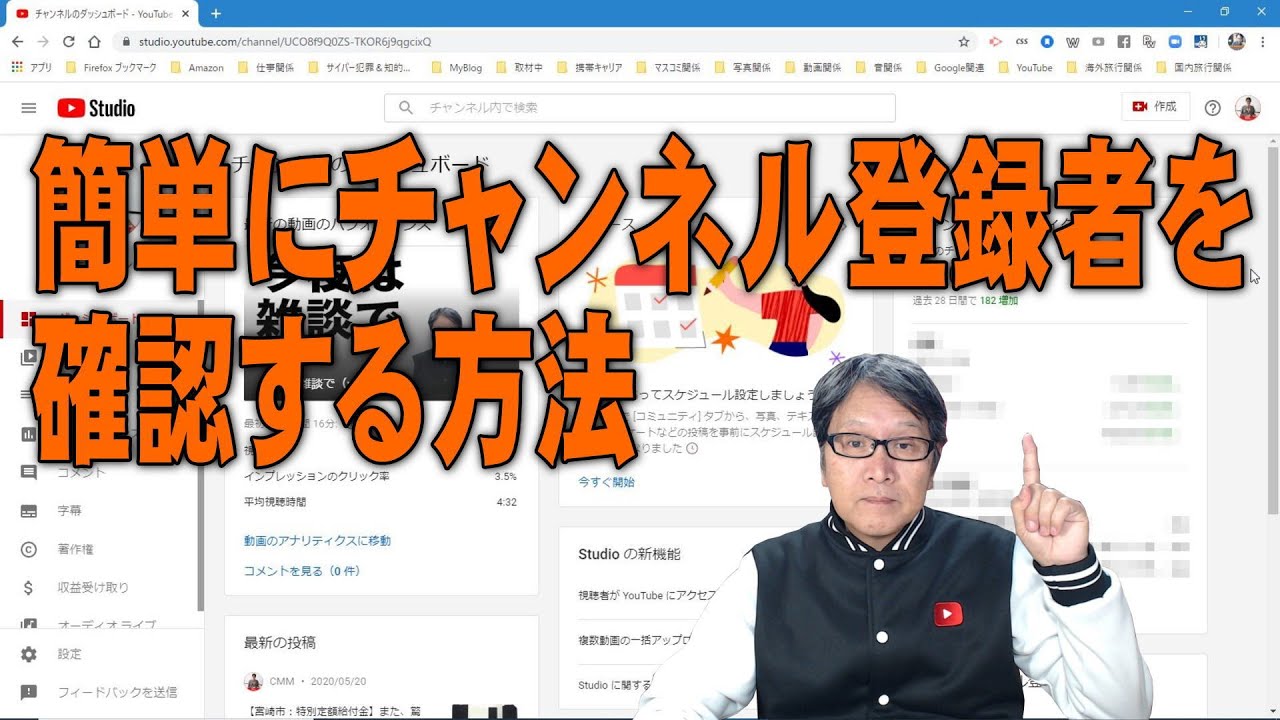The image size is (1280, 720).
Task: Click the CSS extension icon
Action: click(x=1021, y=42)
